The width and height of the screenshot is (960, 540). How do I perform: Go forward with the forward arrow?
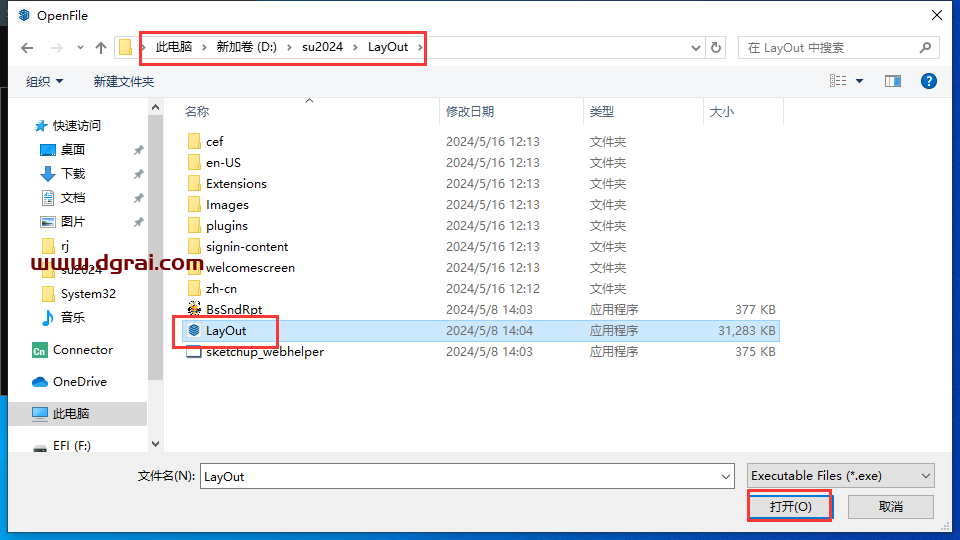pyautogui.click(x=56, y=48)
